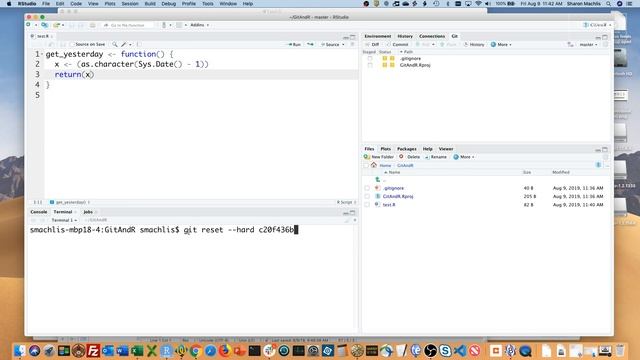Viewport: 640px width, 360px height.
Task: Maximize the source editor pane
Action: [x=353, y=37]
